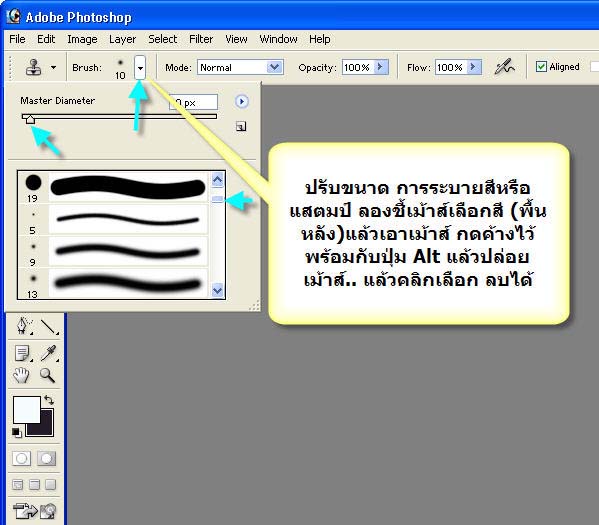Uncheck the Aligned checkbox
This screenshot has height=525, width=599.
(x=541, y=66)
